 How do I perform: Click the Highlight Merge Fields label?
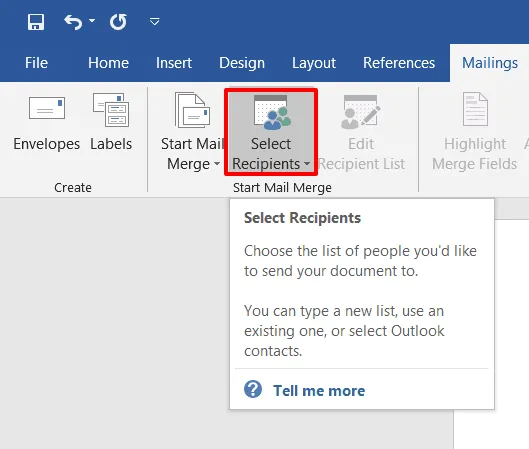pyautogui.click(x=475, y=154)
